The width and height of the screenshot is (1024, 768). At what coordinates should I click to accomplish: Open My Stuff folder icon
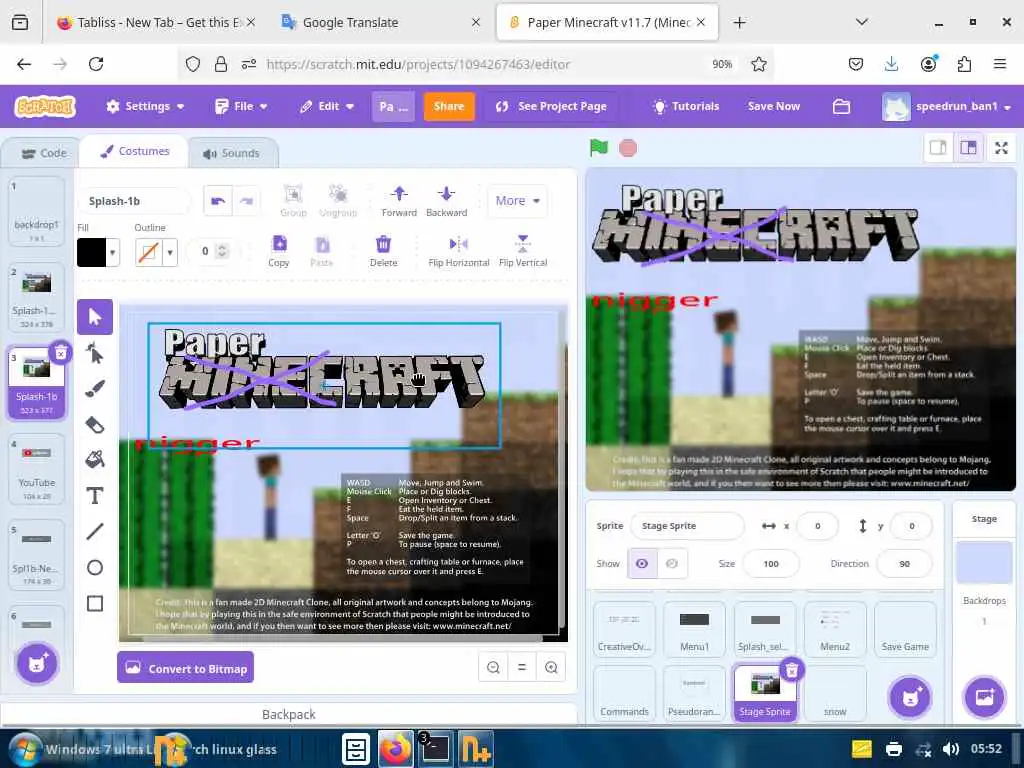pyautogui.click(x=841, y=106)
